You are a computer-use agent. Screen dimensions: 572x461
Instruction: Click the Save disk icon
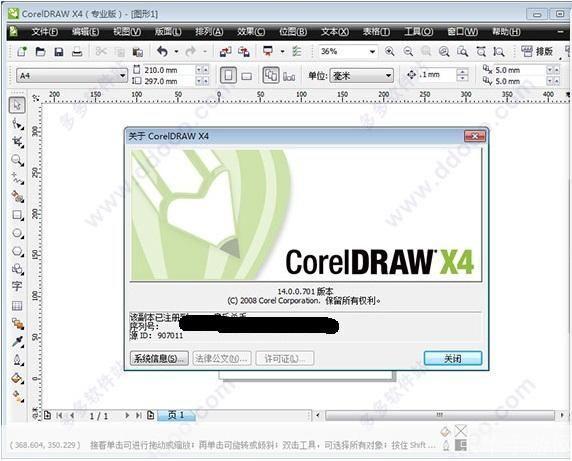59,52
